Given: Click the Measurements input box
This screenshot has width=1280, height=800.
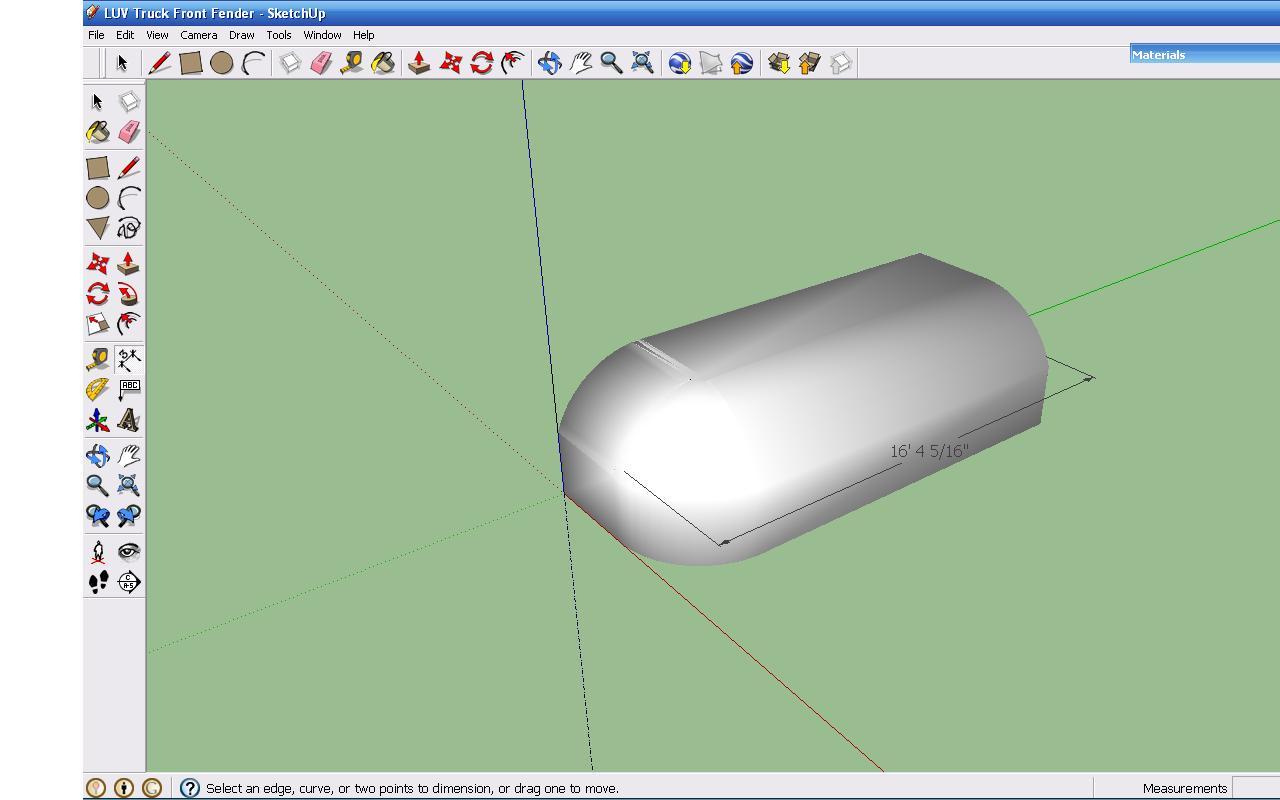Looking at the screenshot, I should coord(1256,788).
